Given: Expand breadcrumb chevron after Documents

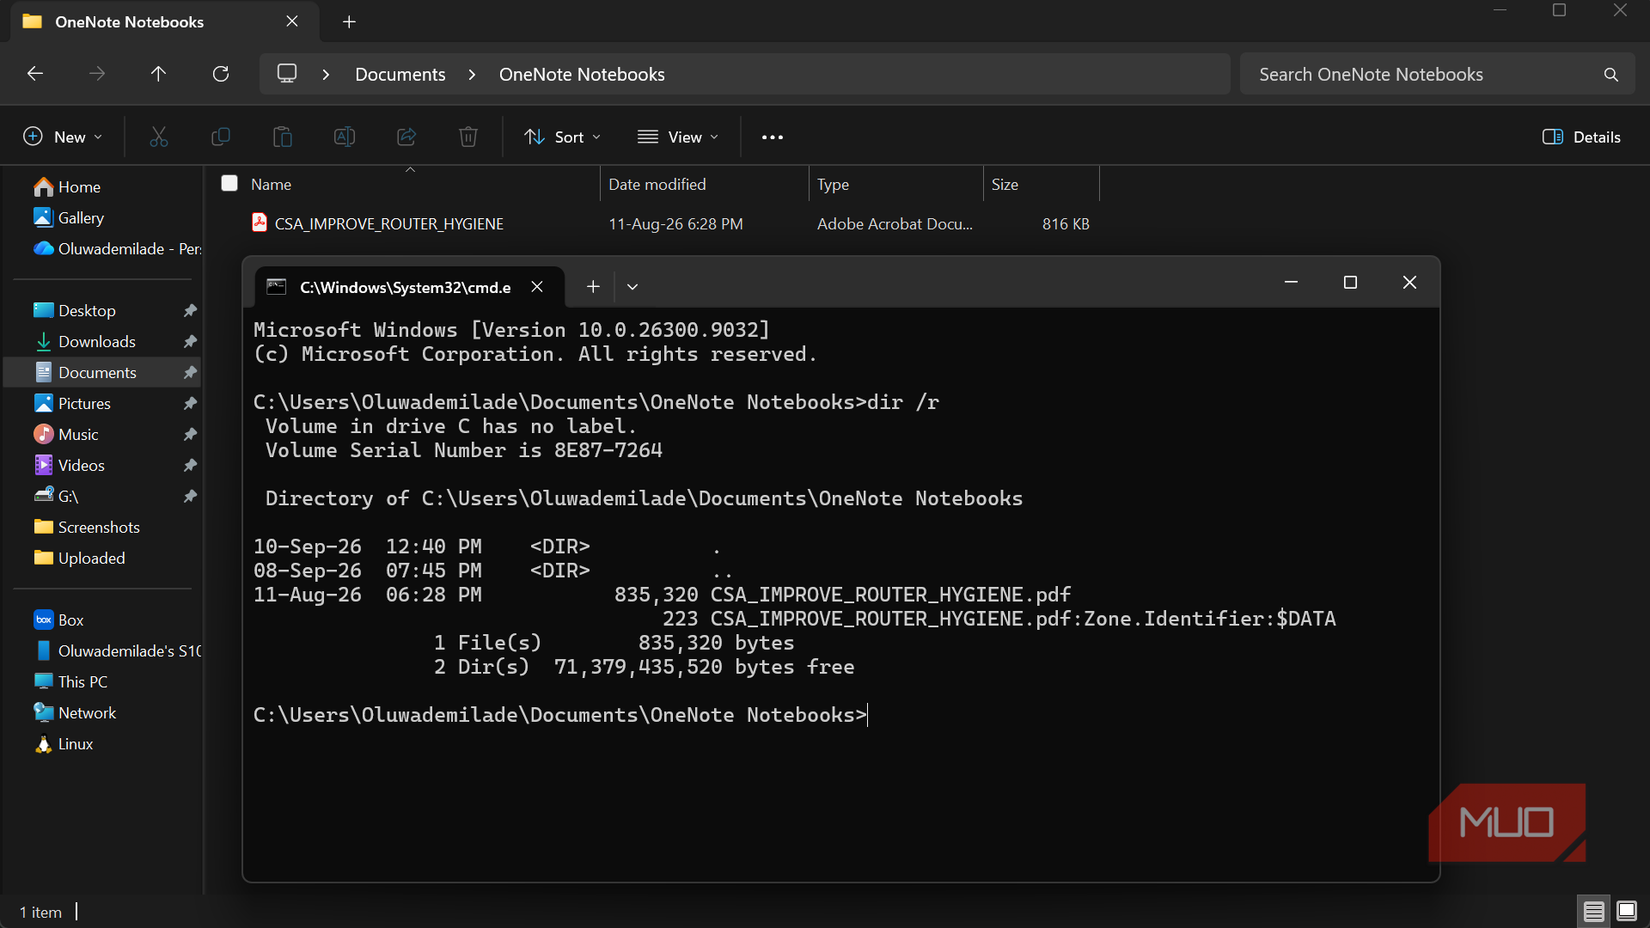Looking at the screenshot, I should (472, 75).
